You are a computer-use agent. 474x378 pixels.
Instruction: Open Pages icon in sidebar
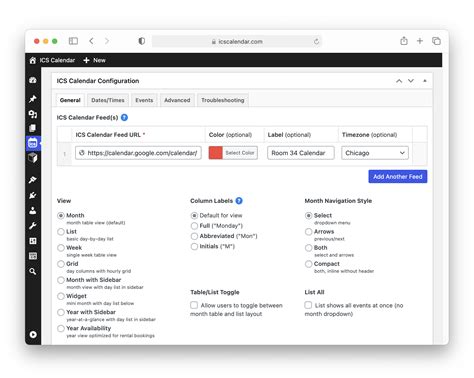click(x=33, y=128)
